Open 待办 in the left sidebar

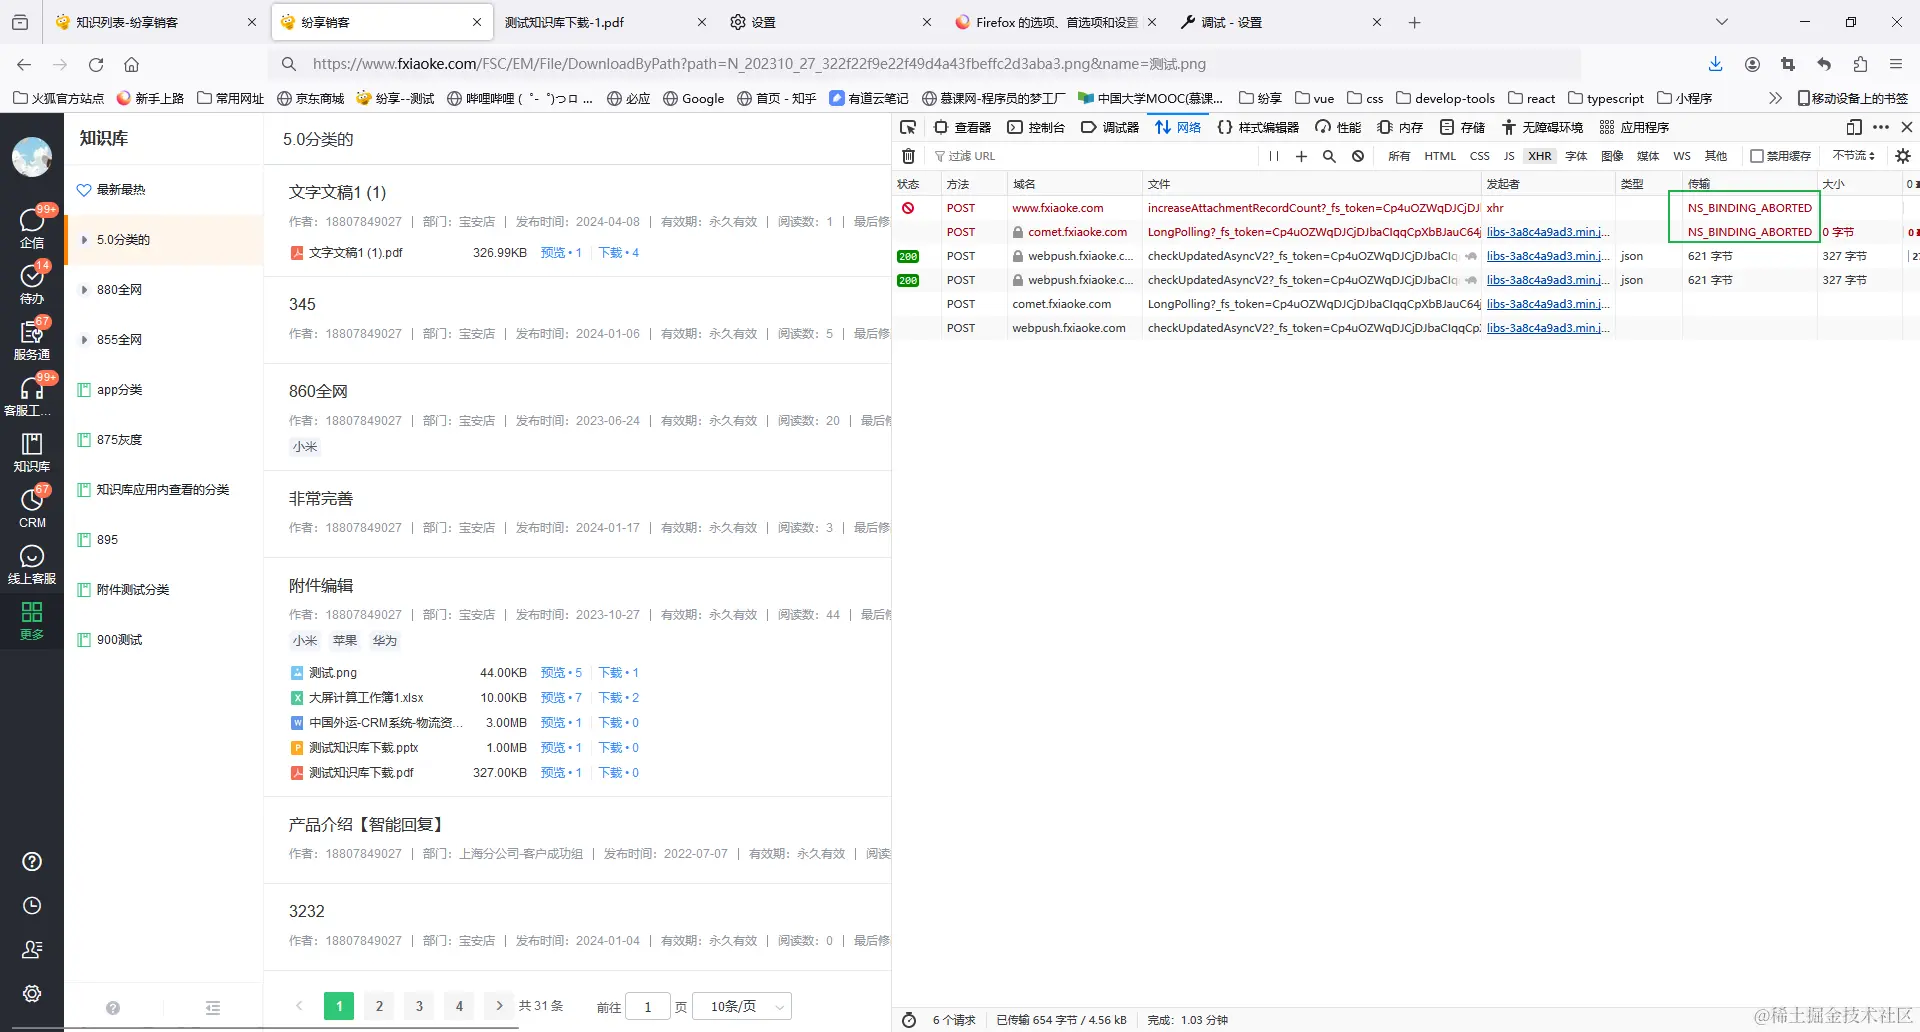point(32,284)
